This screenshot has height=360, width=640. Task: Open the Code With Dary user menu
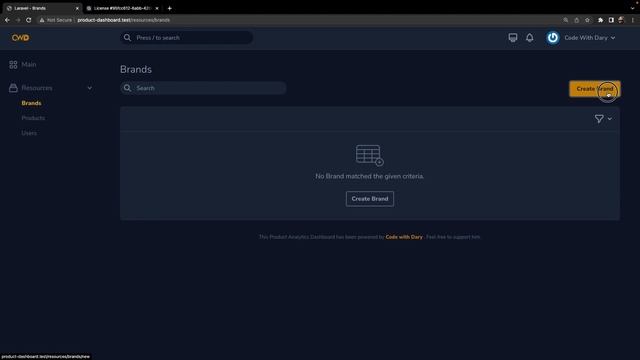[x=589, y=38]
